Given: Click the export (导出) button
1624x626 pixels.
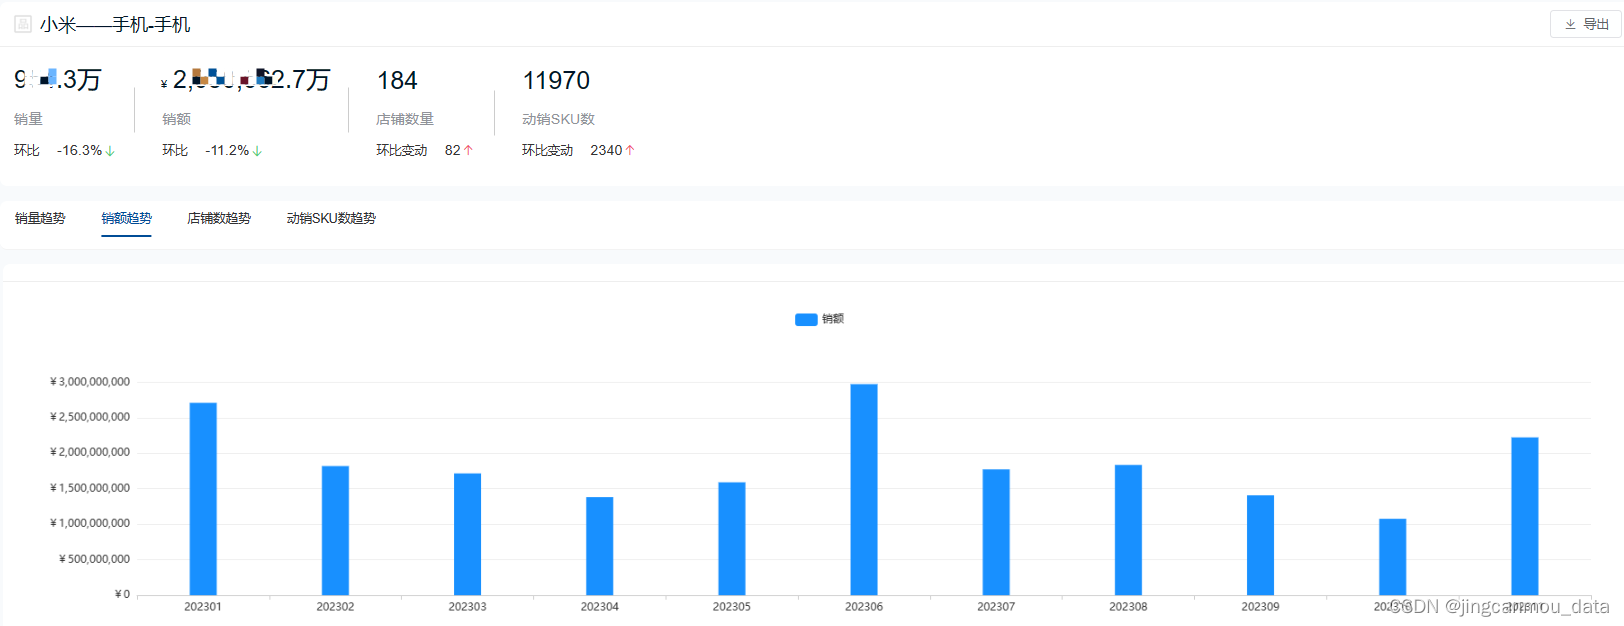Looking at the screenshot, I should coord(1585,24).
